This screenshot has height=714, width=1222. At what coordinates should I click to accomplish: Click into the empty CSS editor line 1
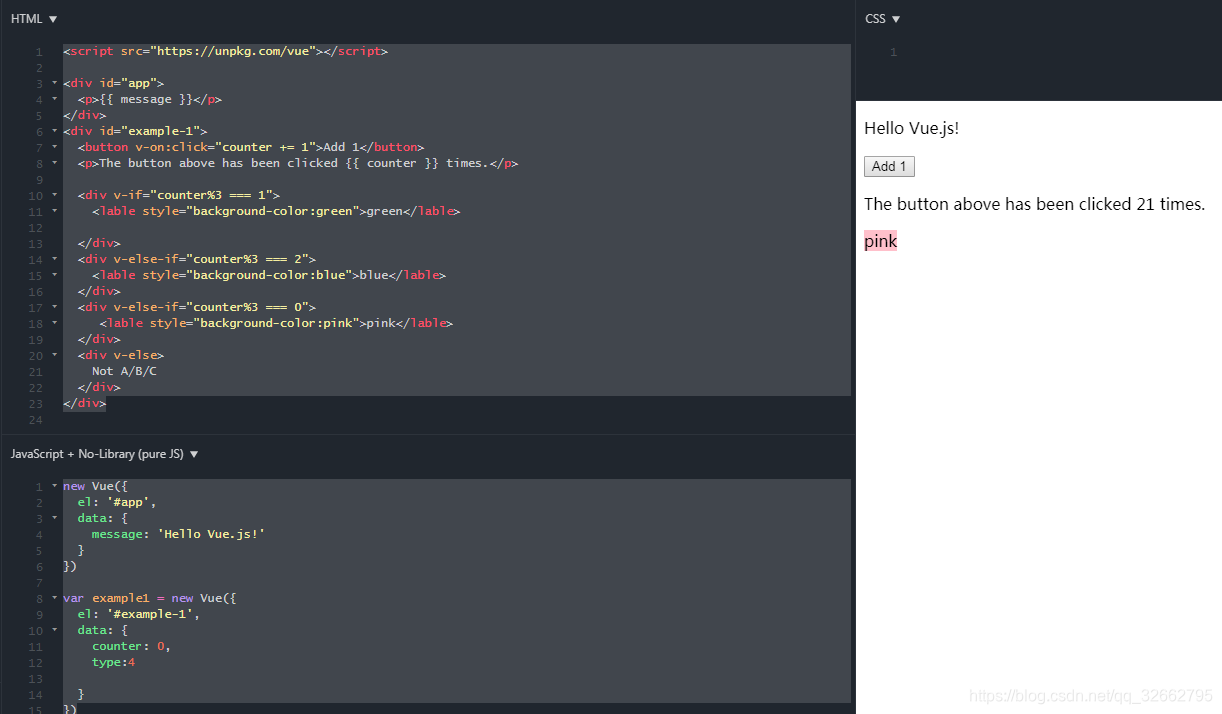[x=1060, y=52]
